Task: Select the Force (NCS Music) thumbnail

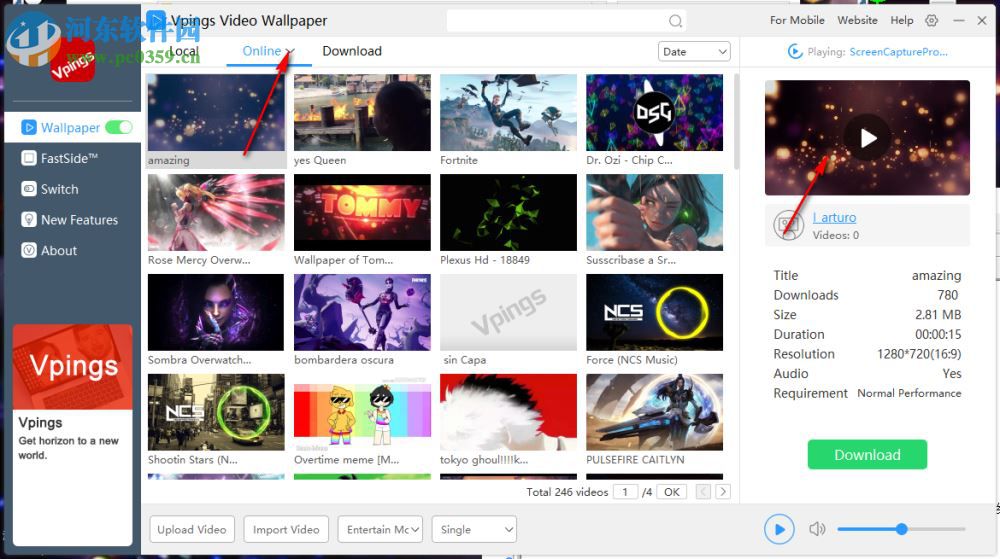Action: [x=654, y=312]
